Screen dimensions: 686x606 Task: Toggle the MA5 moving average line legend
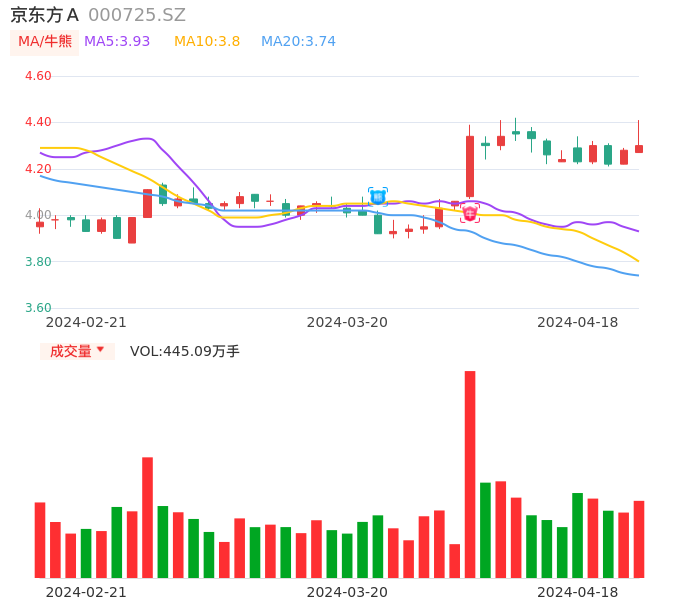tap(117, 42)
